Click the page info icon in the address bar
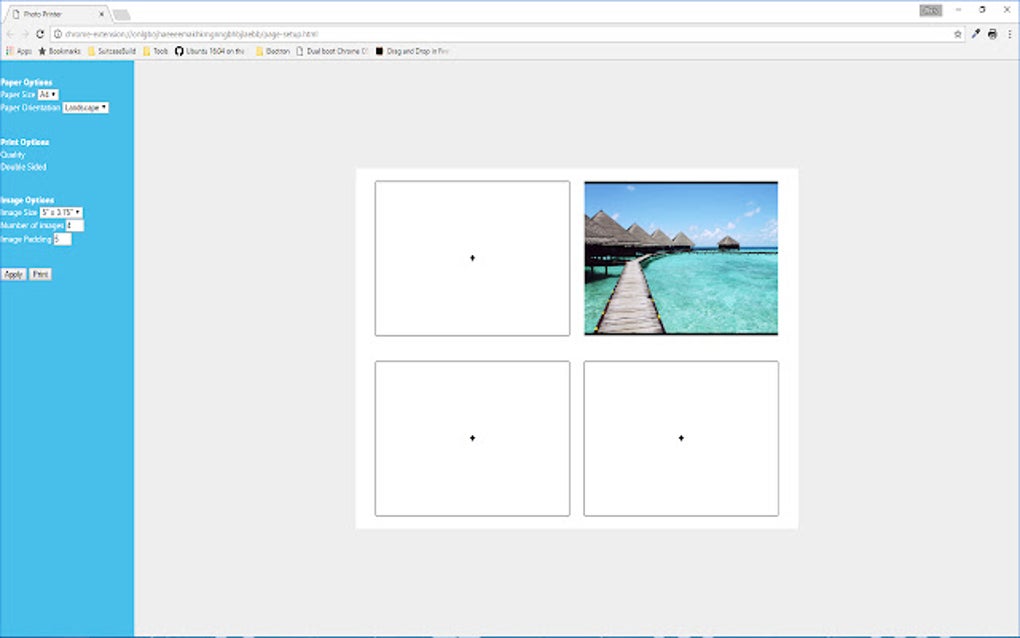 (60, 33)
